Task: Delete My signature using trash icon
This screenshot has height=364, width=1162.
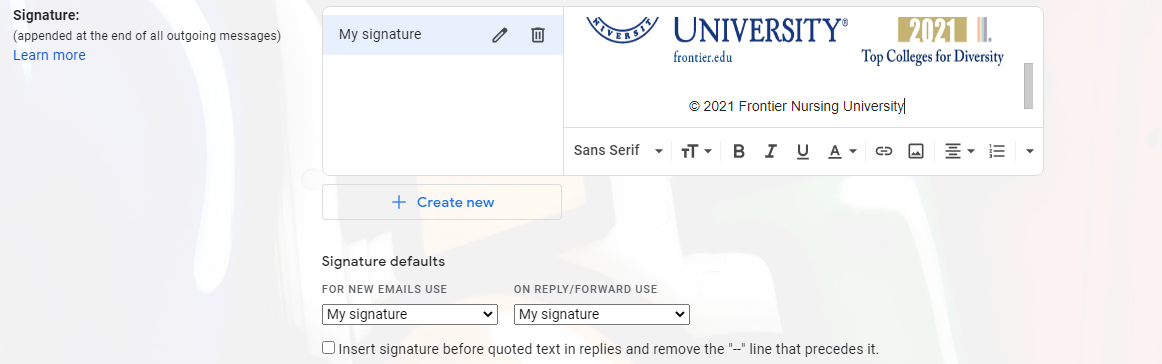Action: (538, 35)
